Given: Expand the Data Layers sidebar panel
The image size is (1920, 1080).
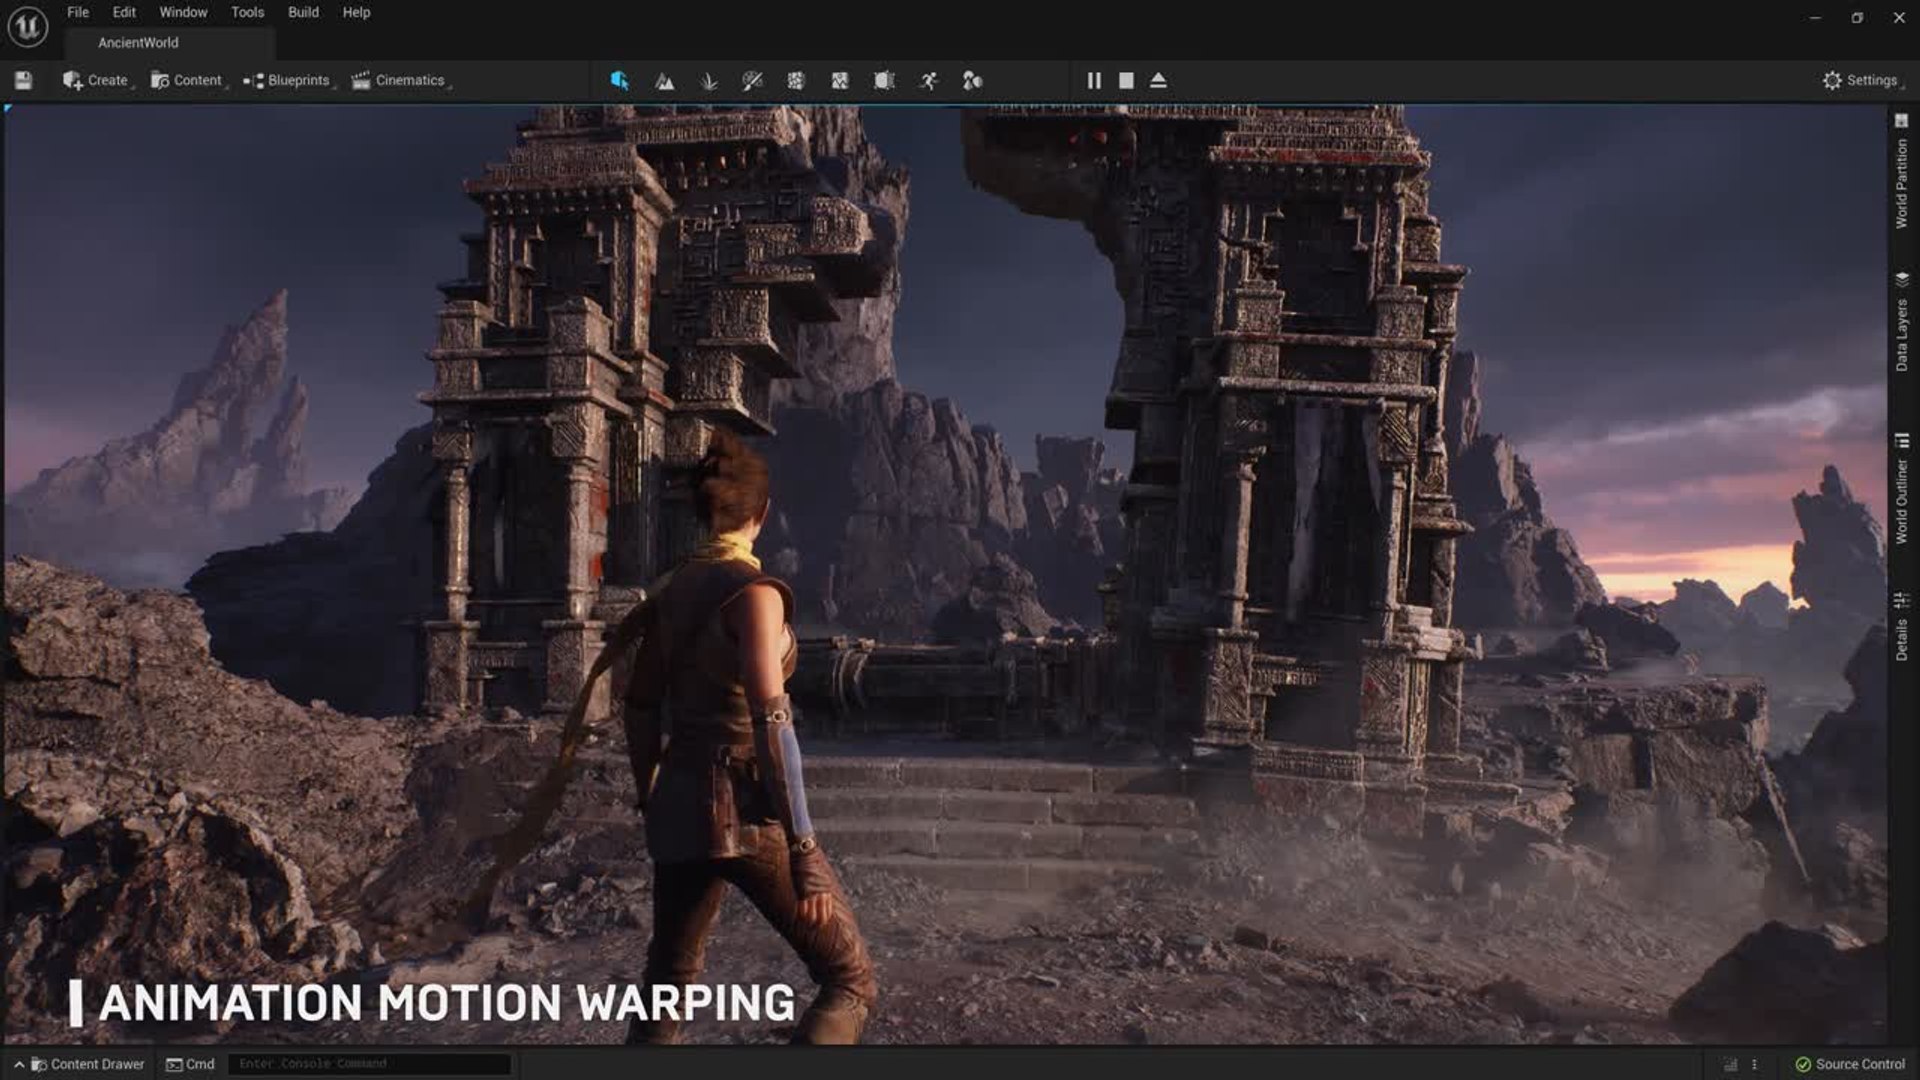Looking at the screenshot, I should 1902,321.
